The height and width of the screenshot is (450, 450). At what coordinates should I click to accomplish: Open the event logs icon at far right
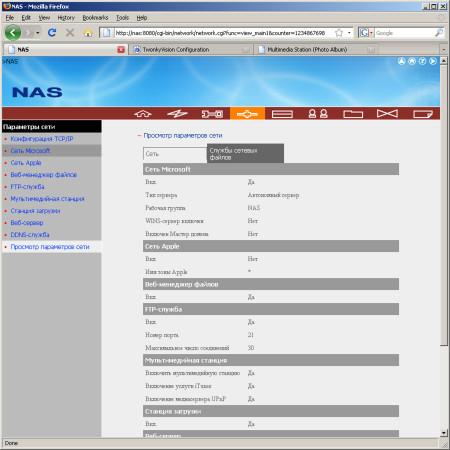pyautogui.click(x=423, y=114)
